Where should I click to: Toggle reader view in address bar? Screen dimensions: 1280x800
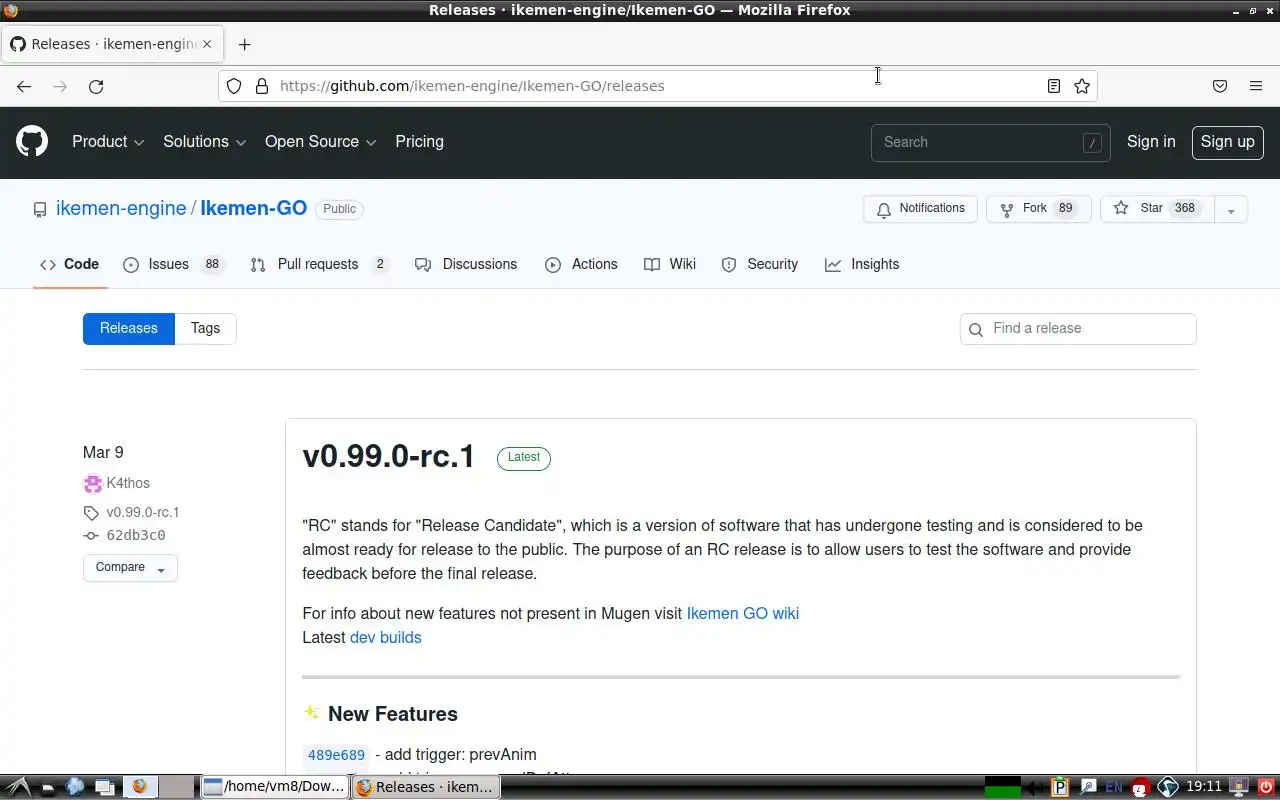1053,86
